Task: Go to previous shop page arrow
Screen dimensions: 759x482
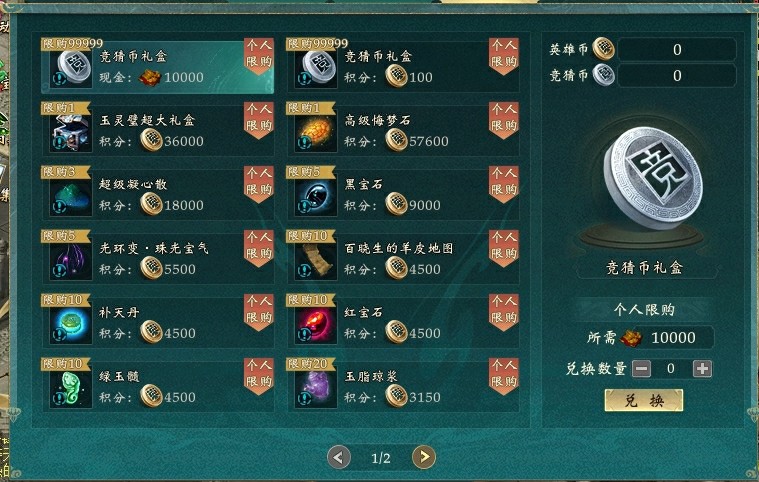Action: point(339,457)
